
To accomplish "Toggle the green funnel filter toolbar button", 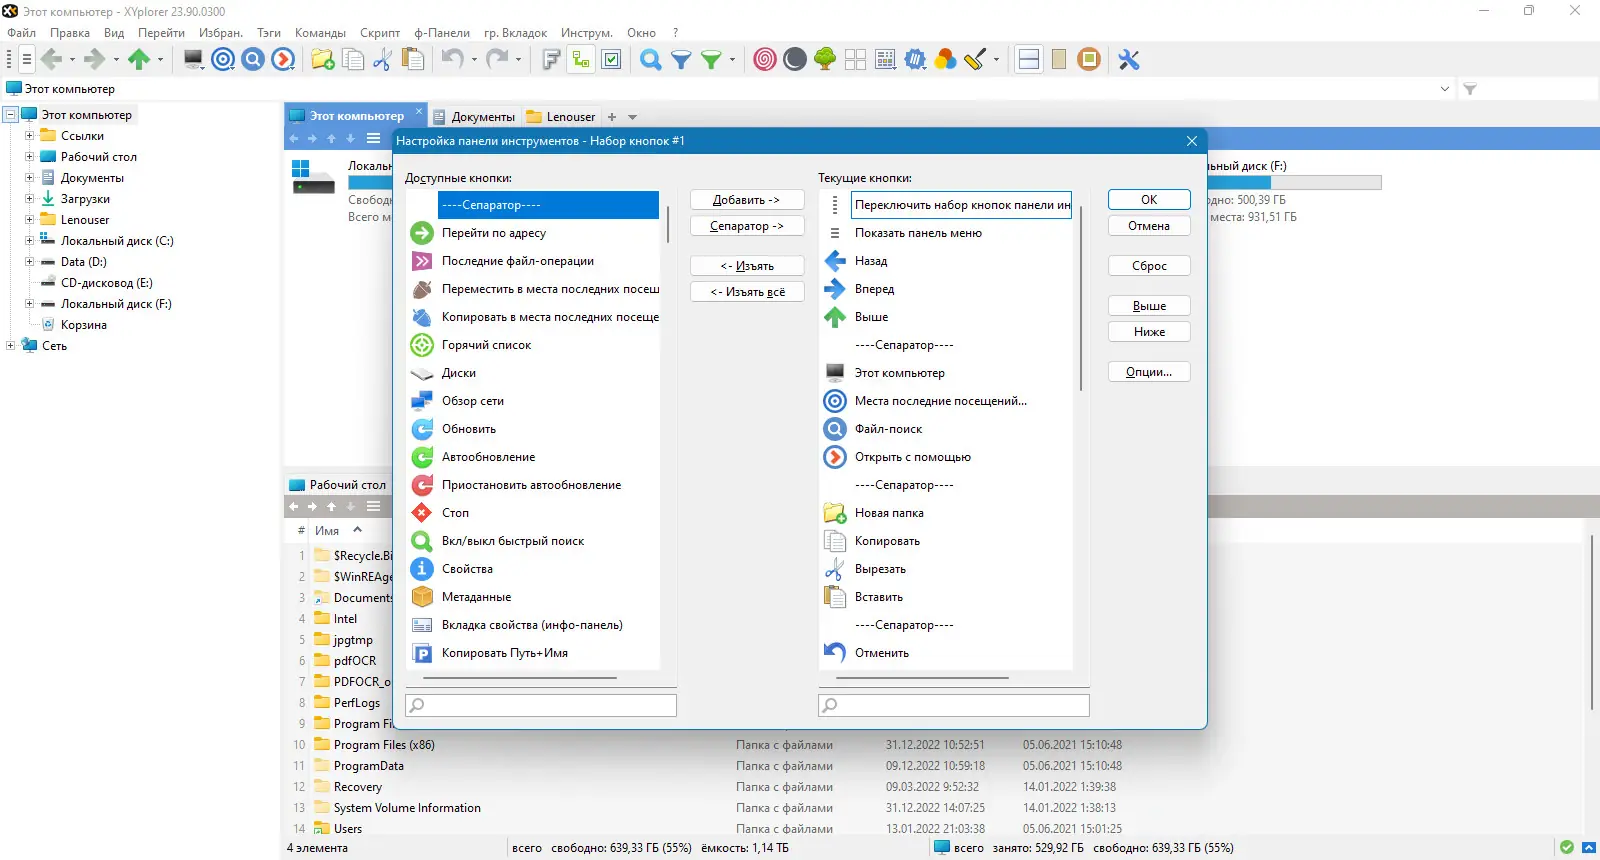I will [x=711, y=60].
